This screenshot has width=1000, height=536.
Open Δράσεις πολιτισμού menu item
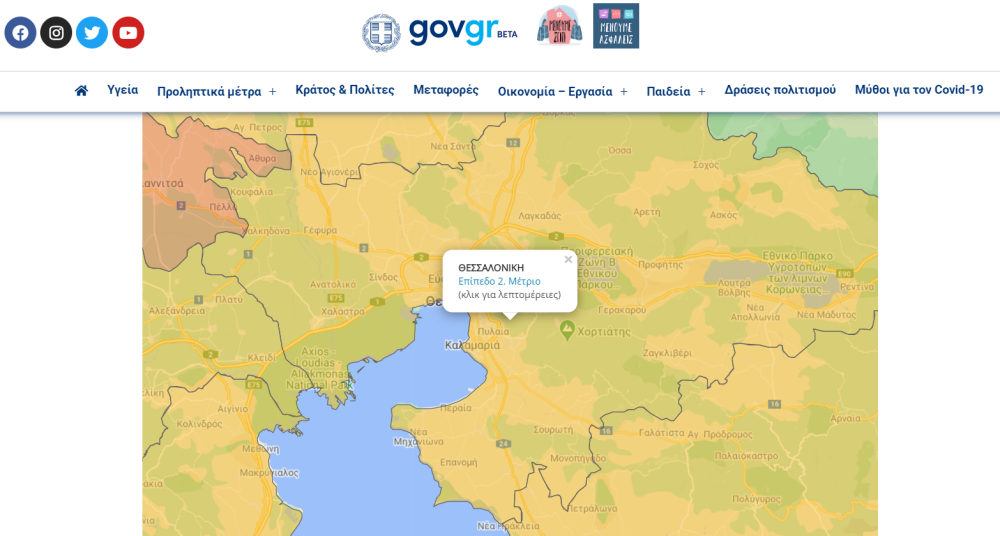[780, 90]
